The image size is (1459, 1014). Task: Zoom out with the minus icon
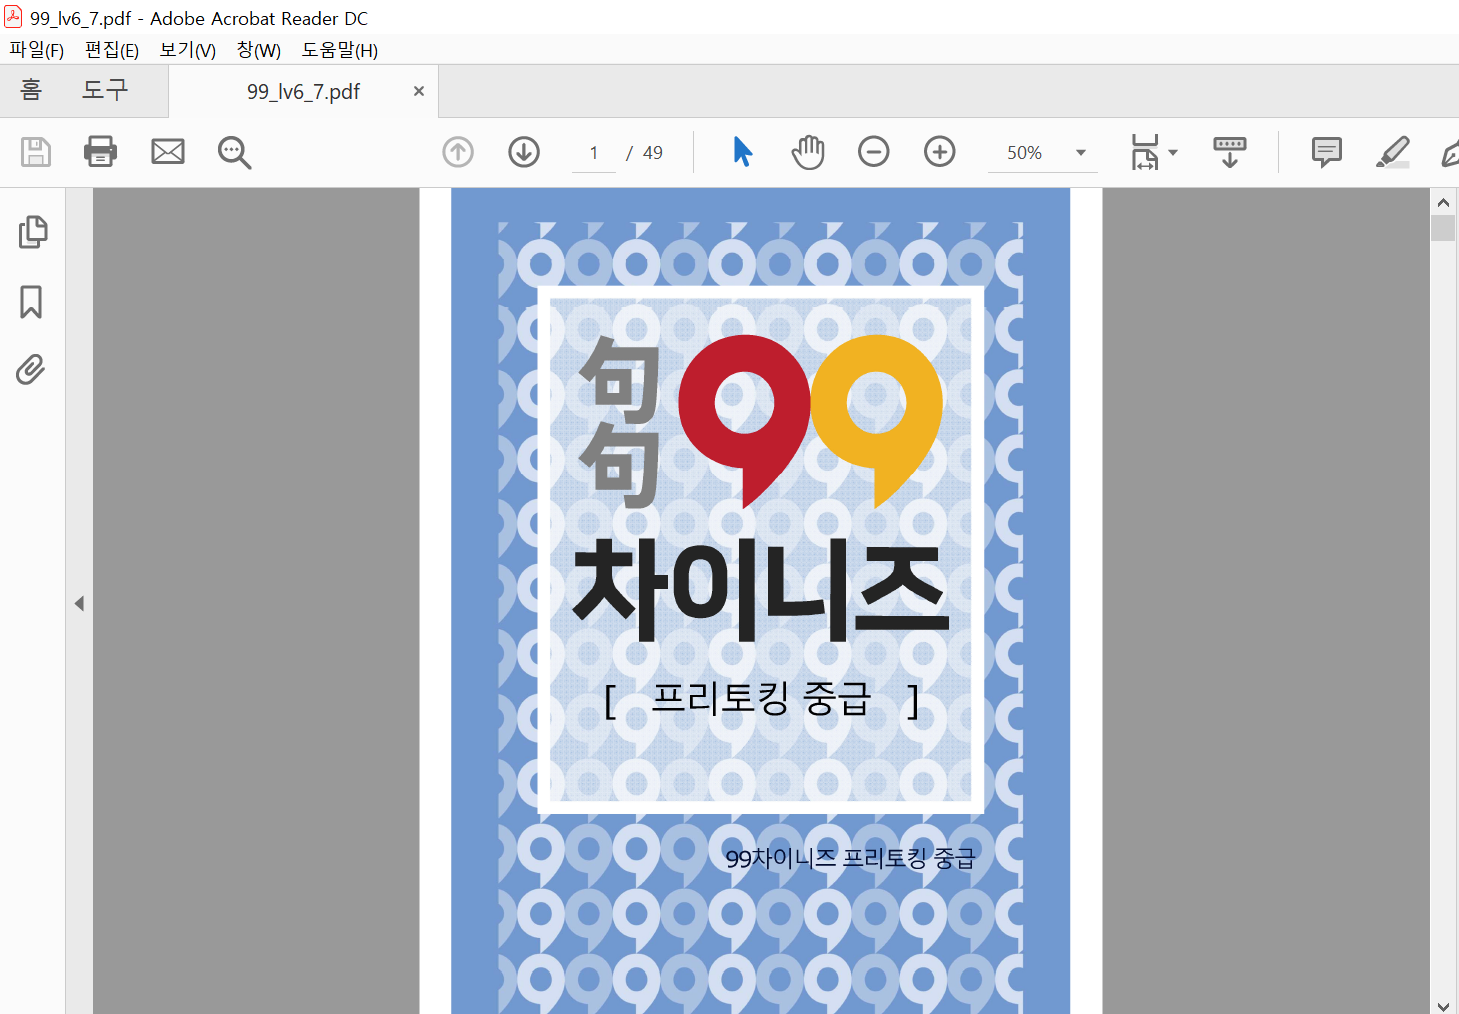(874, 152)
